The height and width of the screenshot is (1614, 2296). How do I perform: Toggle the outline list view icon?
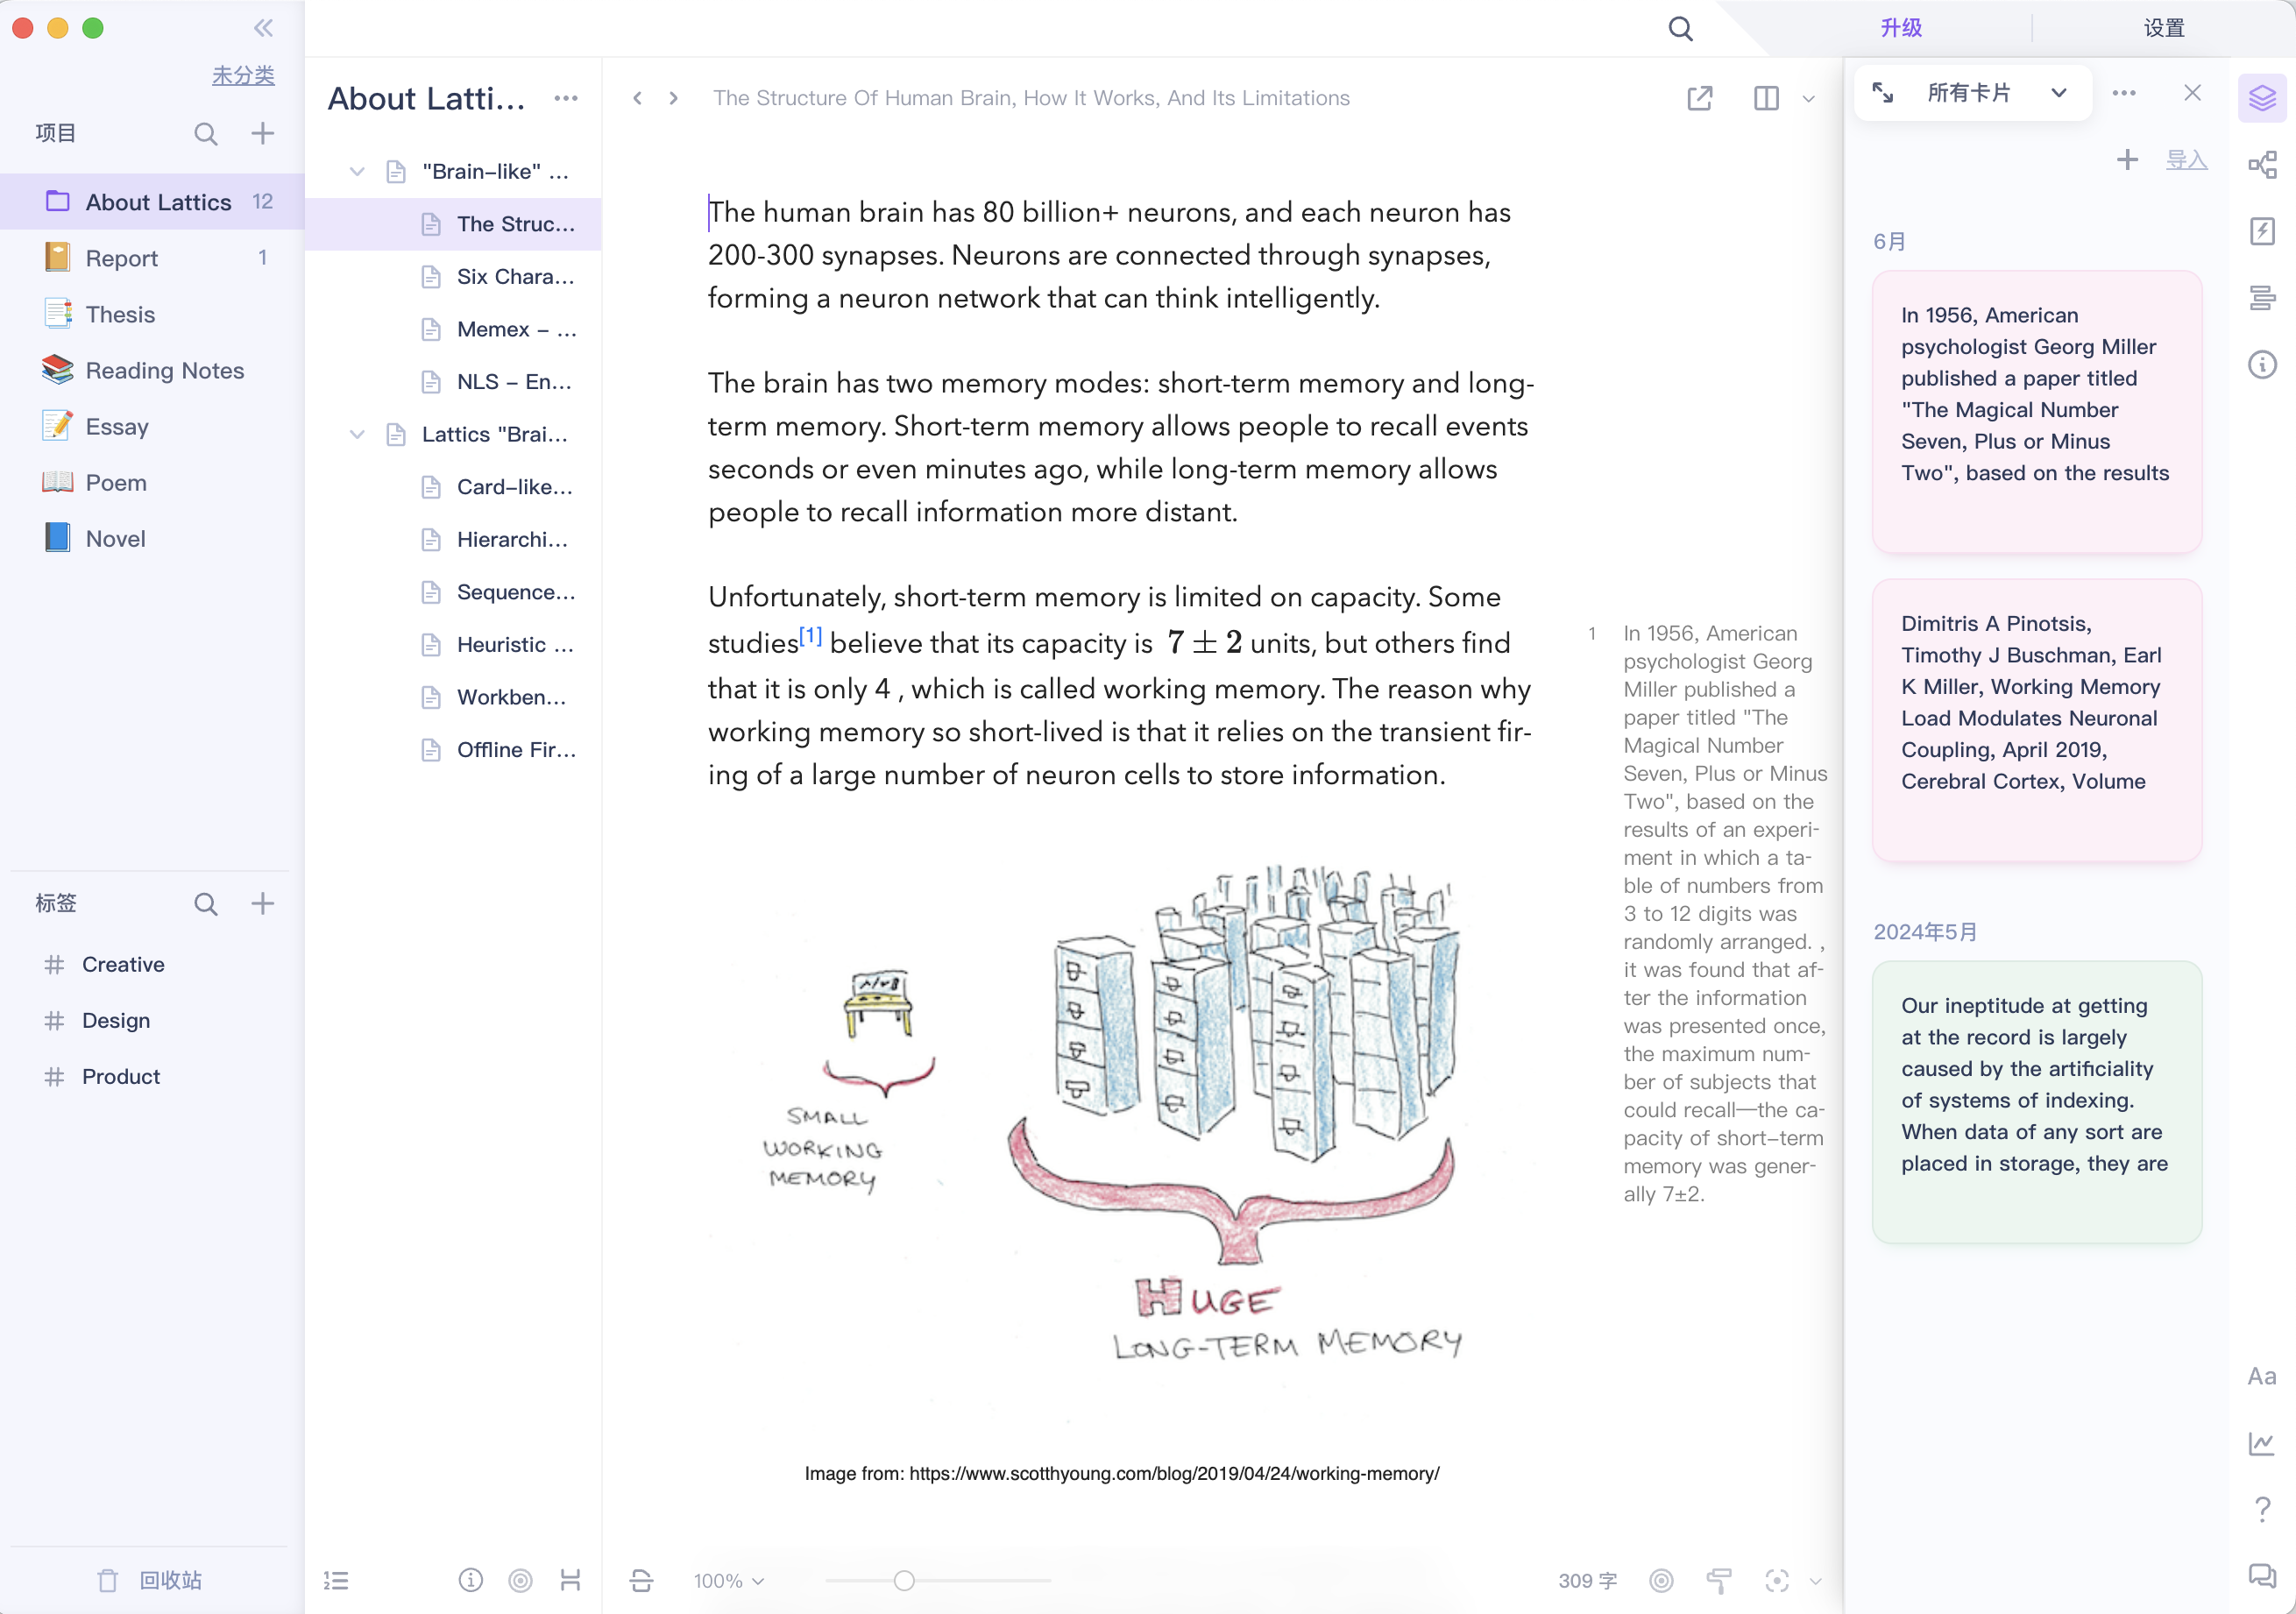point(336,1581)
